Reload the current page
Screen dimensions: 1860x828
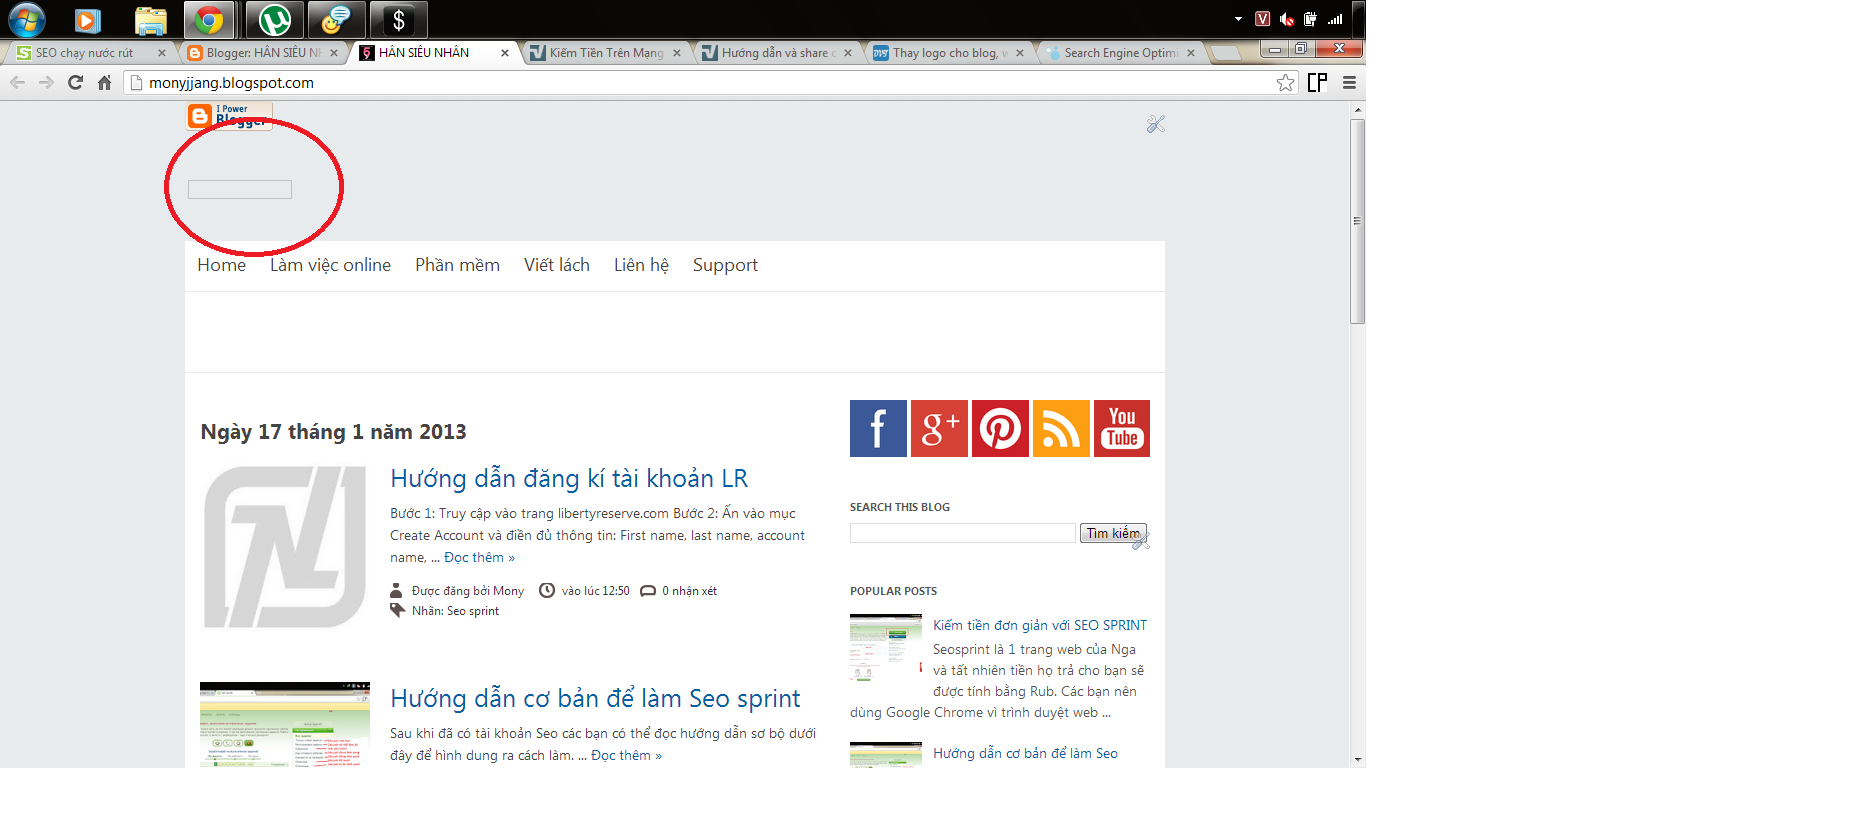coord(75,82)
